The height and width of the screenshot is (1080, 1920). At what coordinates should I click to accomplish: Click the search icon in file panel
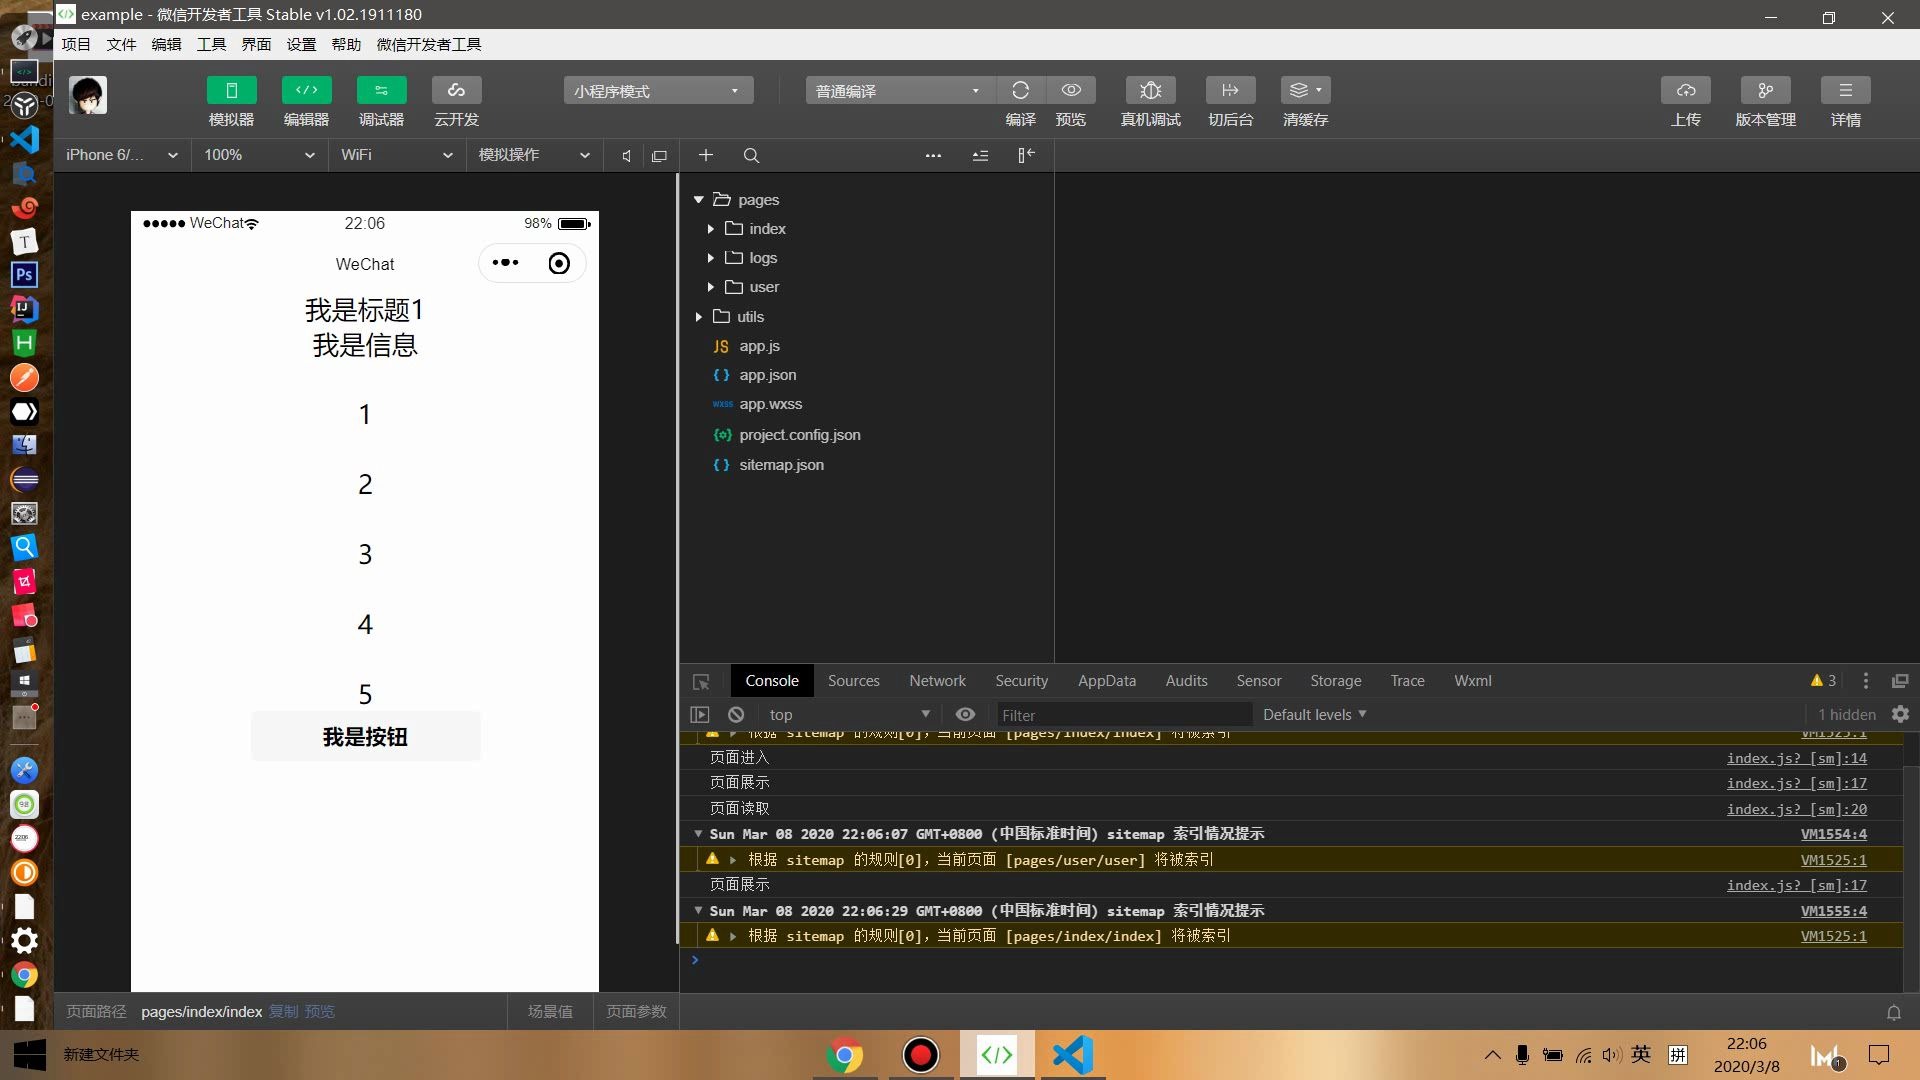point(751,155)
